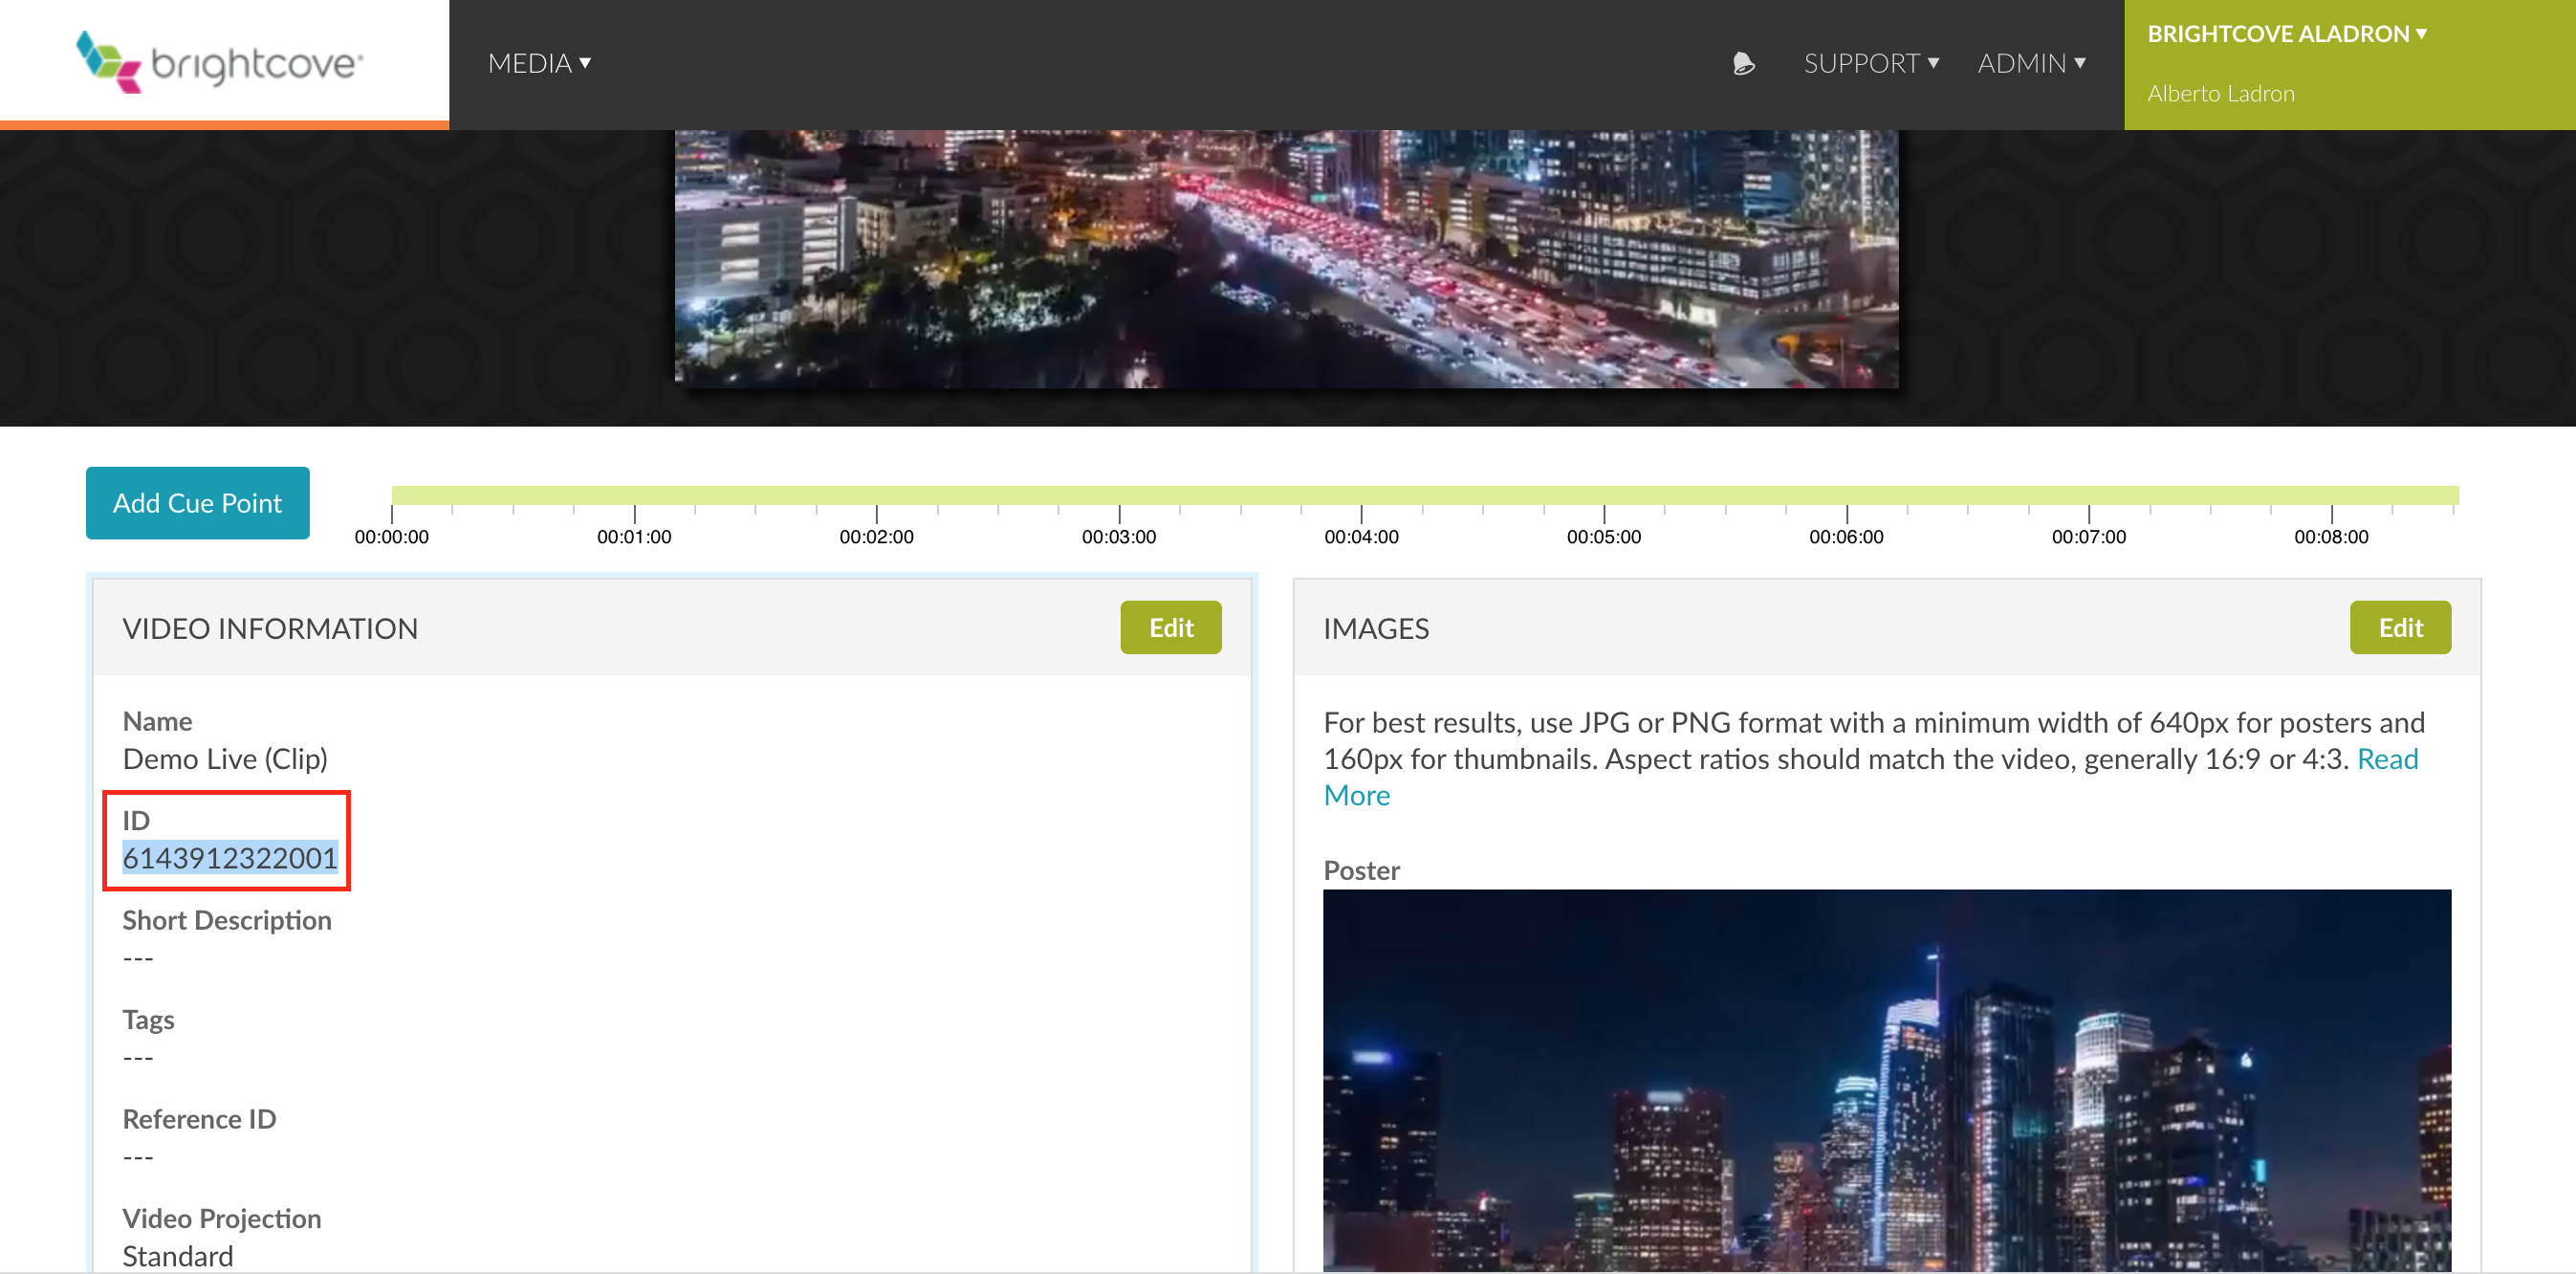2576x1274 pixels.
Task: Click the Brightcove logo
Action: click(220, 62)
